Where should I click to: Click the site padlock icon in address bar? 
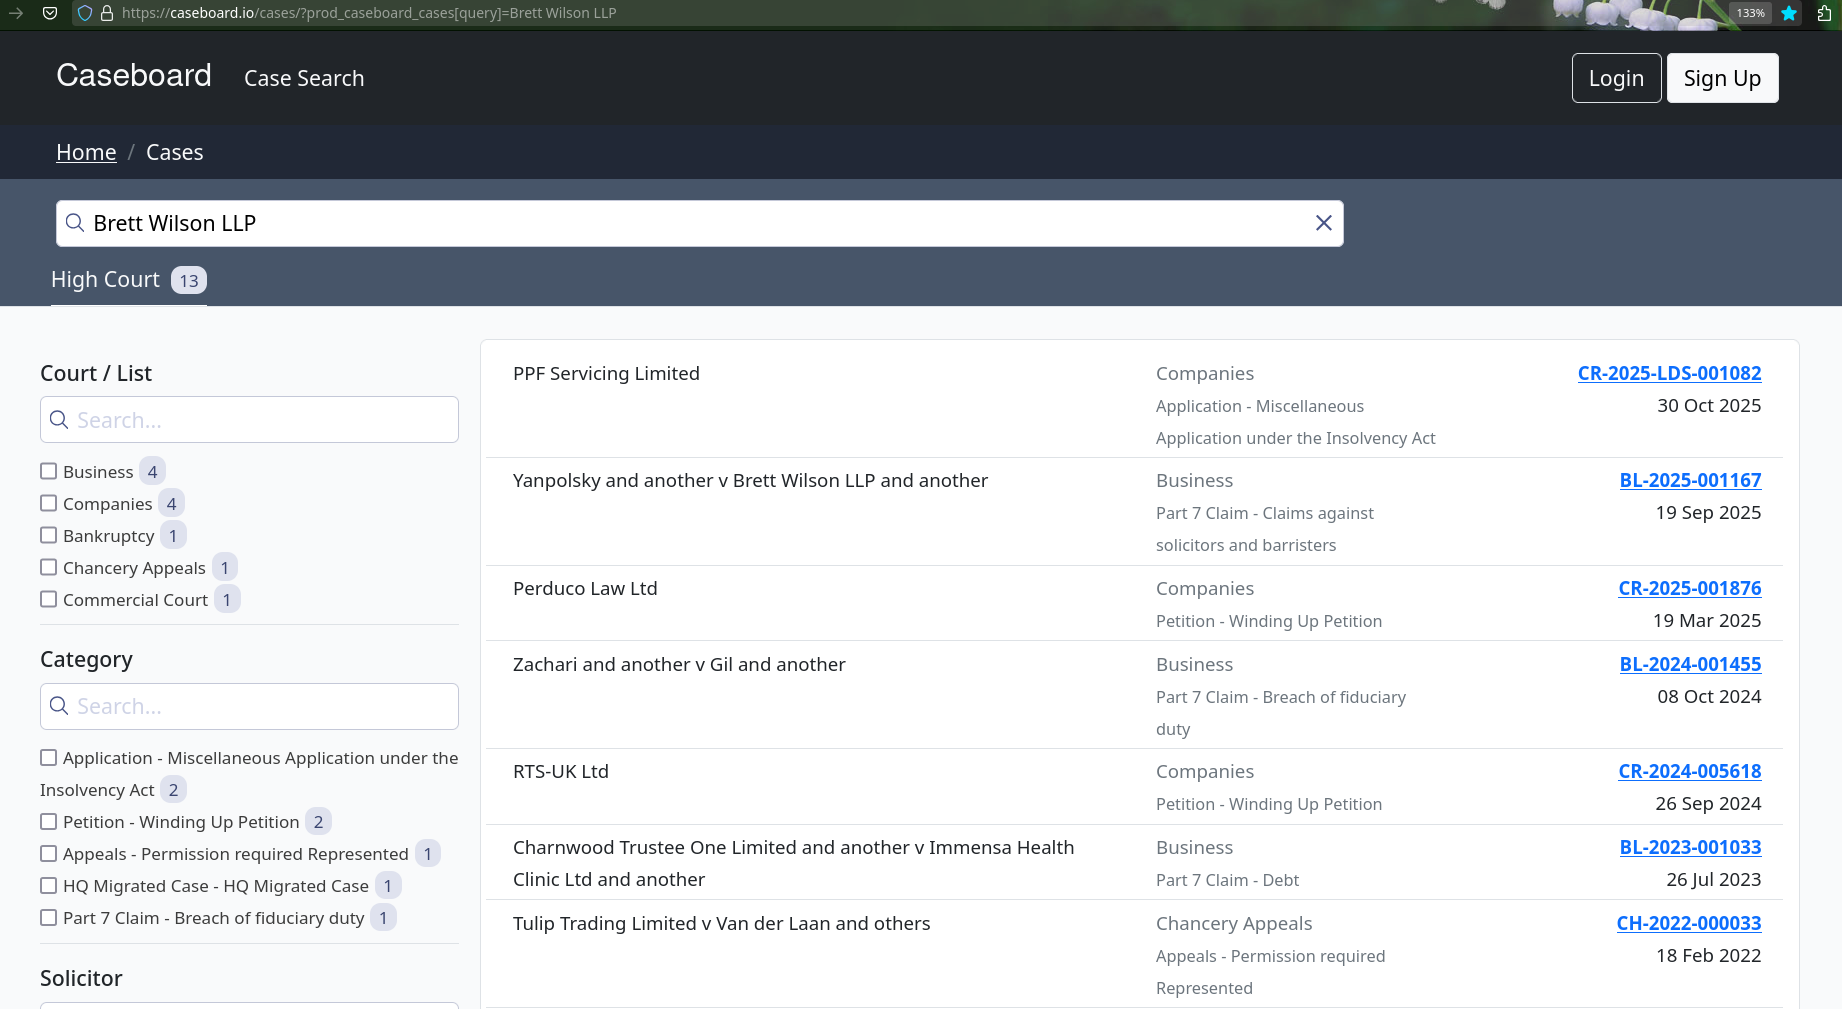coord(107,13)
